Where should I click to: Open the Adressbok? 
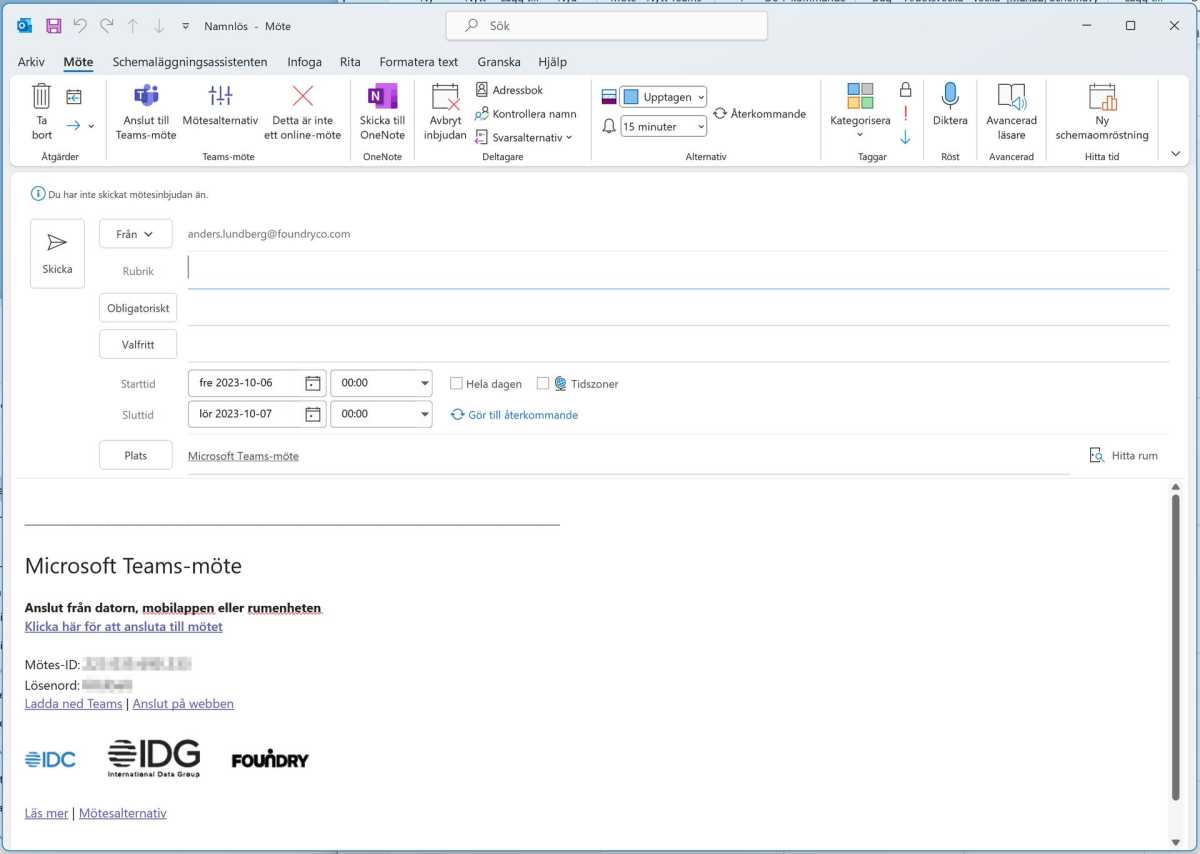[509, 90]
